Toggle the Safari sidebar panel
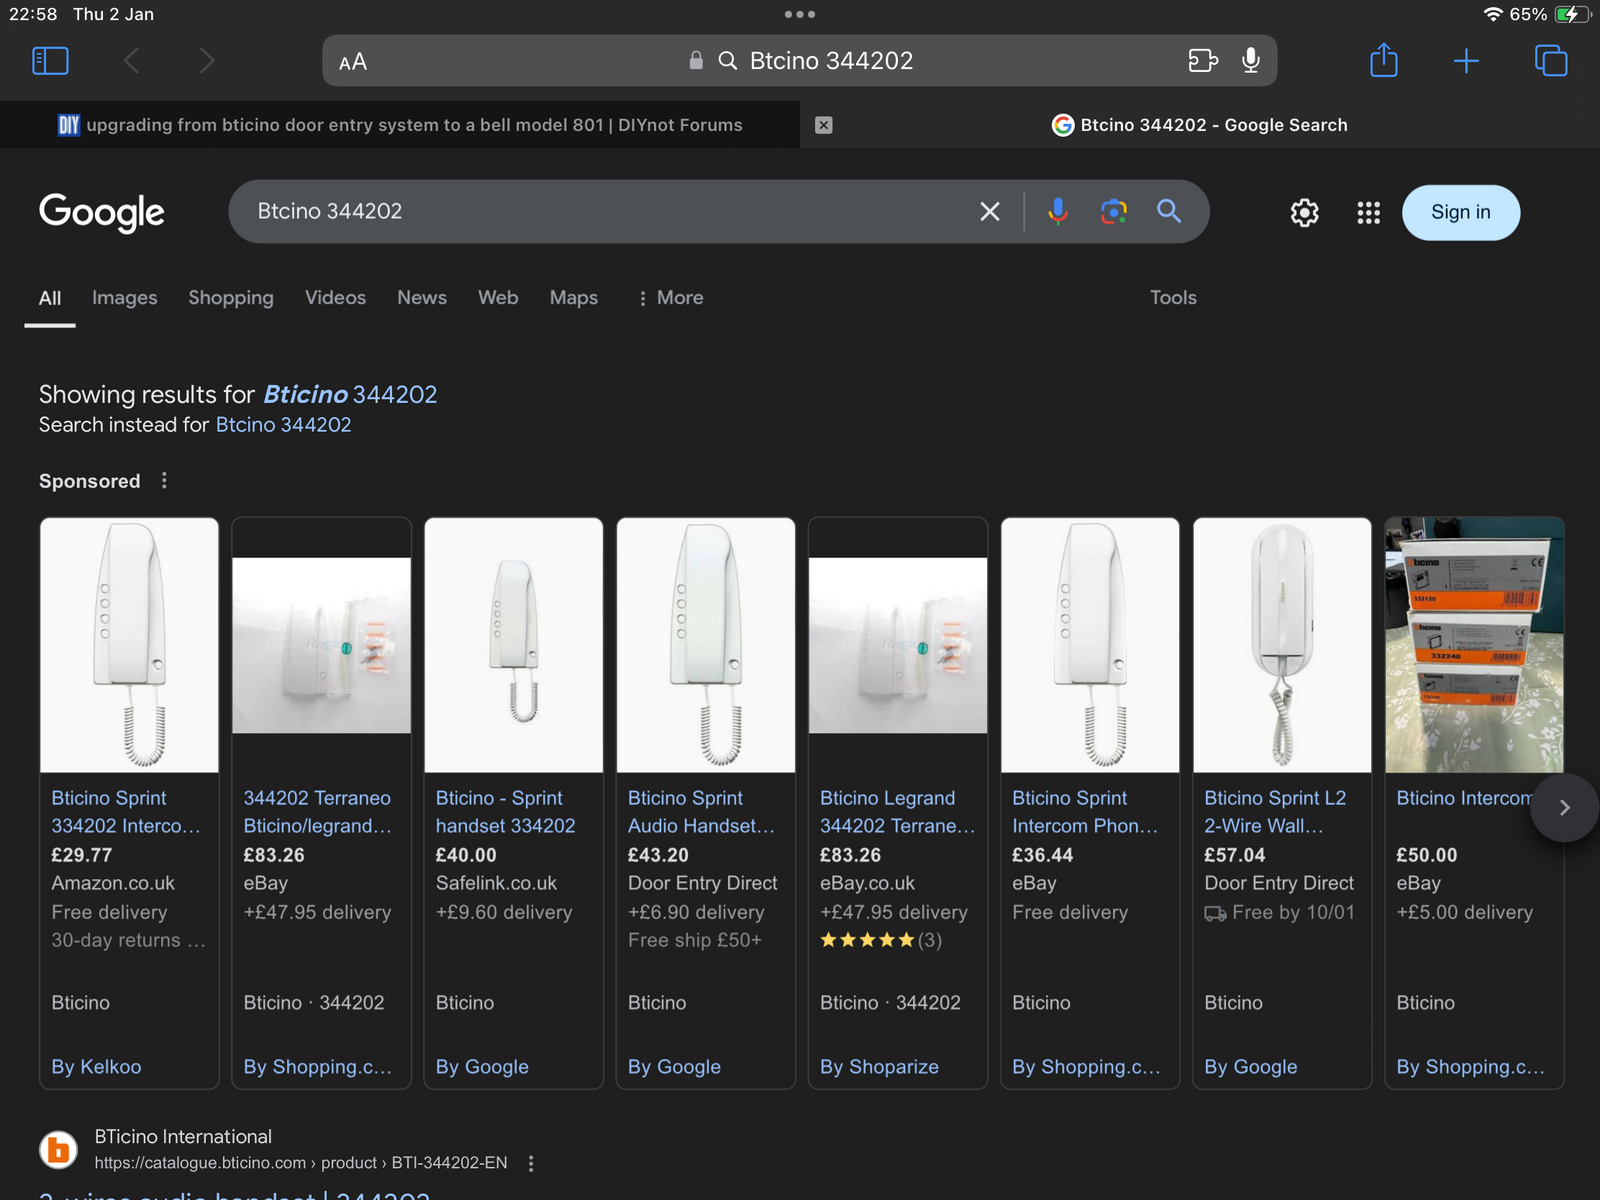 (x=50, y=61)
